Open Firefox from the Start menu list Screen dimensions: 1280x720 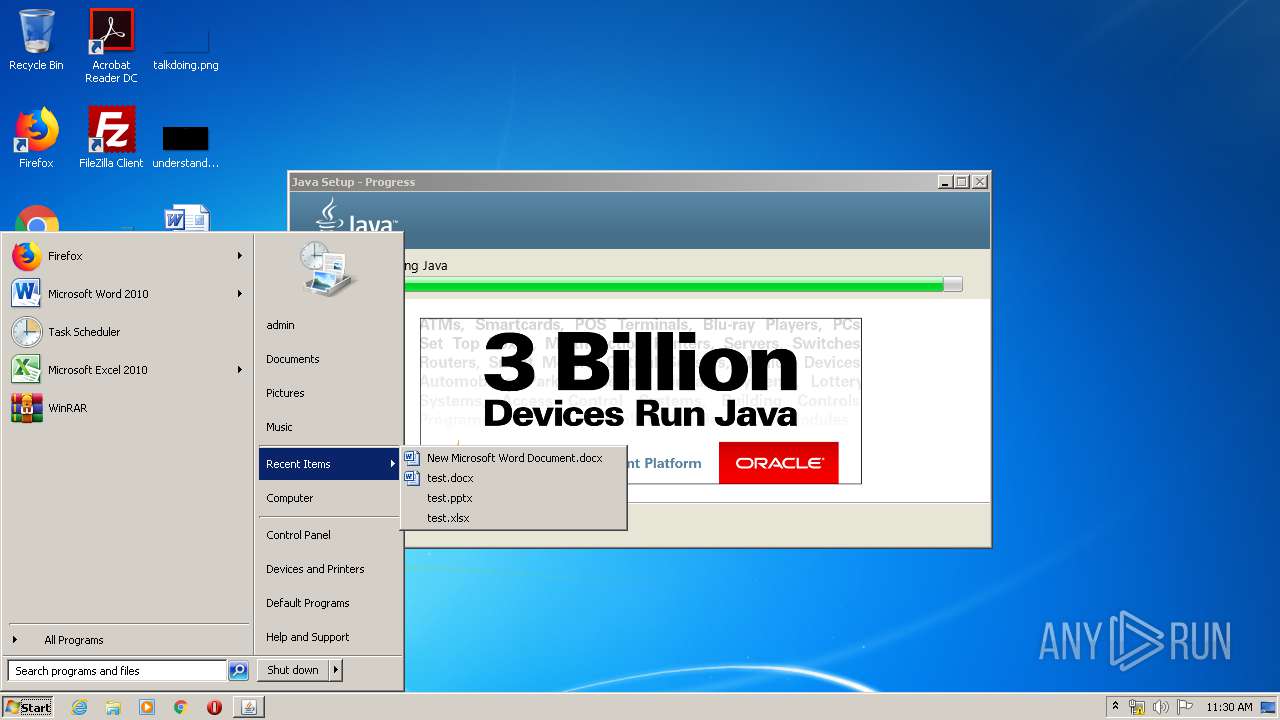tap(127, 256)
